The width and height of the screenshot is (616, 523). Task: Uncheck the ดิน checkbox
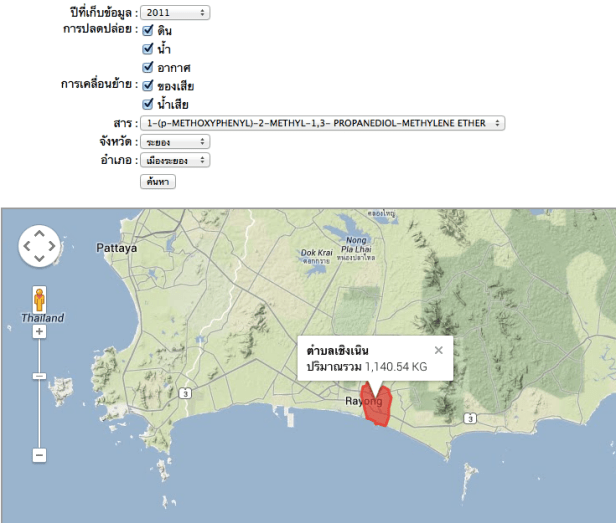coord(148,30)
